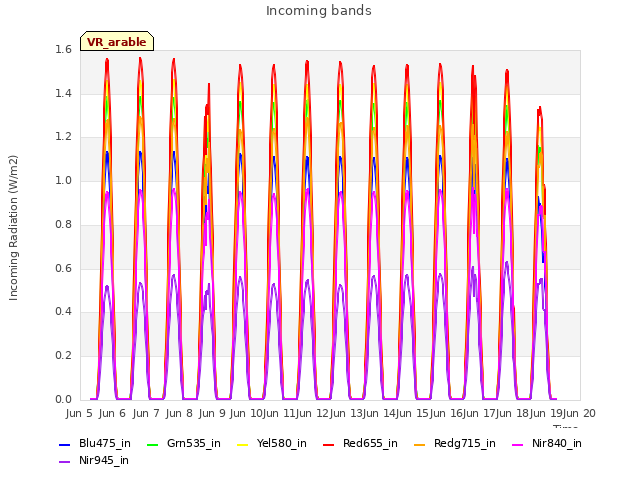
Task: Click the Jun 9 x-axis tick label
Action: tap(212, 413)
